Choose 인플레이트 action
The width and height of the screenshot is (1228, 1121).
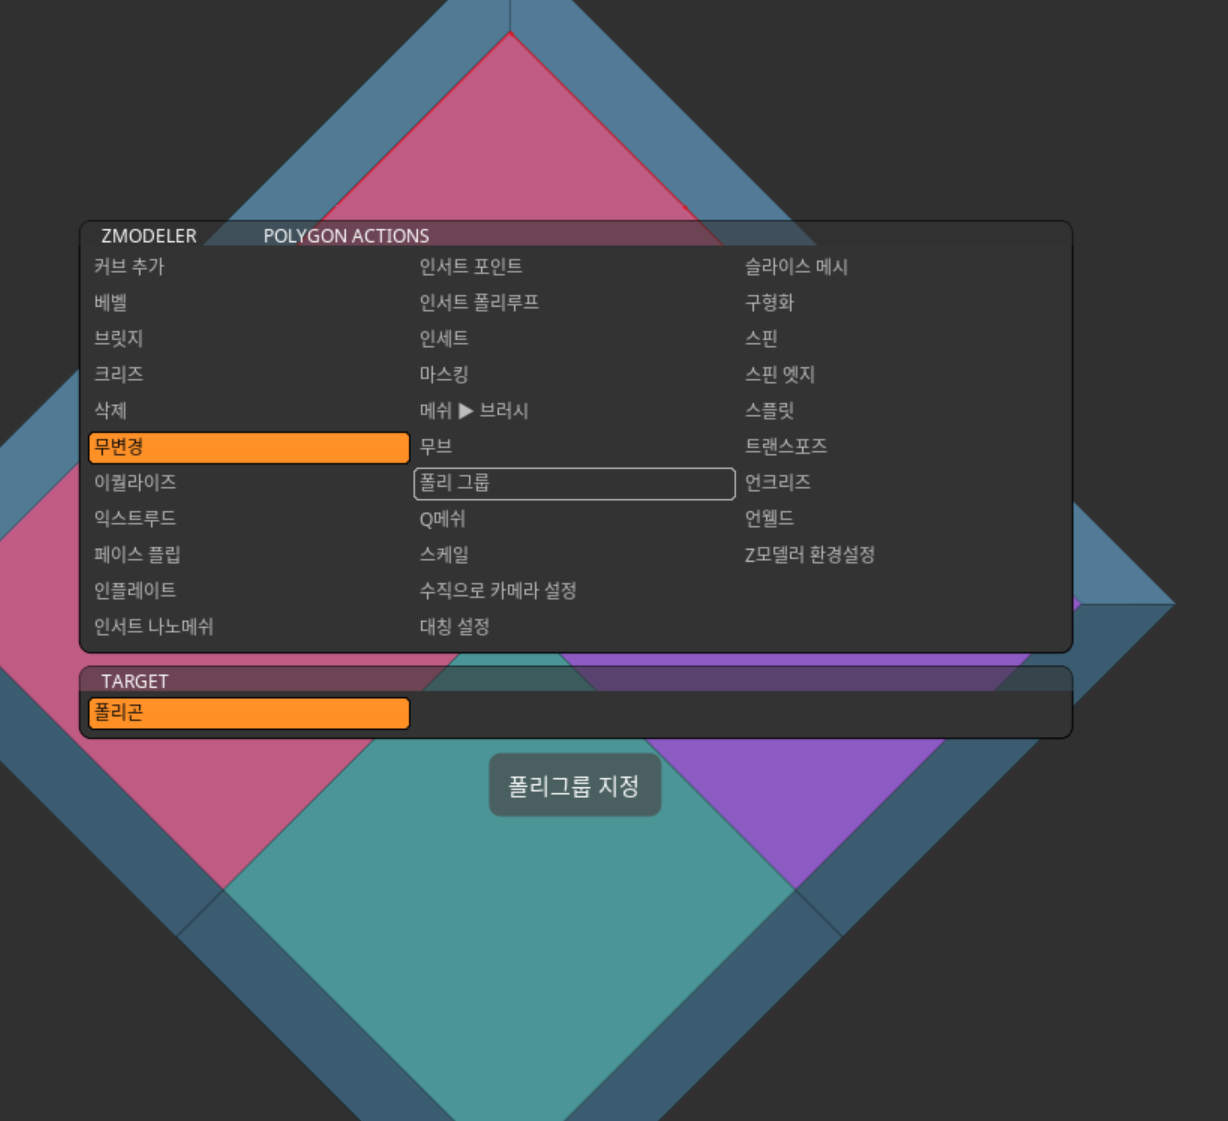249,591
